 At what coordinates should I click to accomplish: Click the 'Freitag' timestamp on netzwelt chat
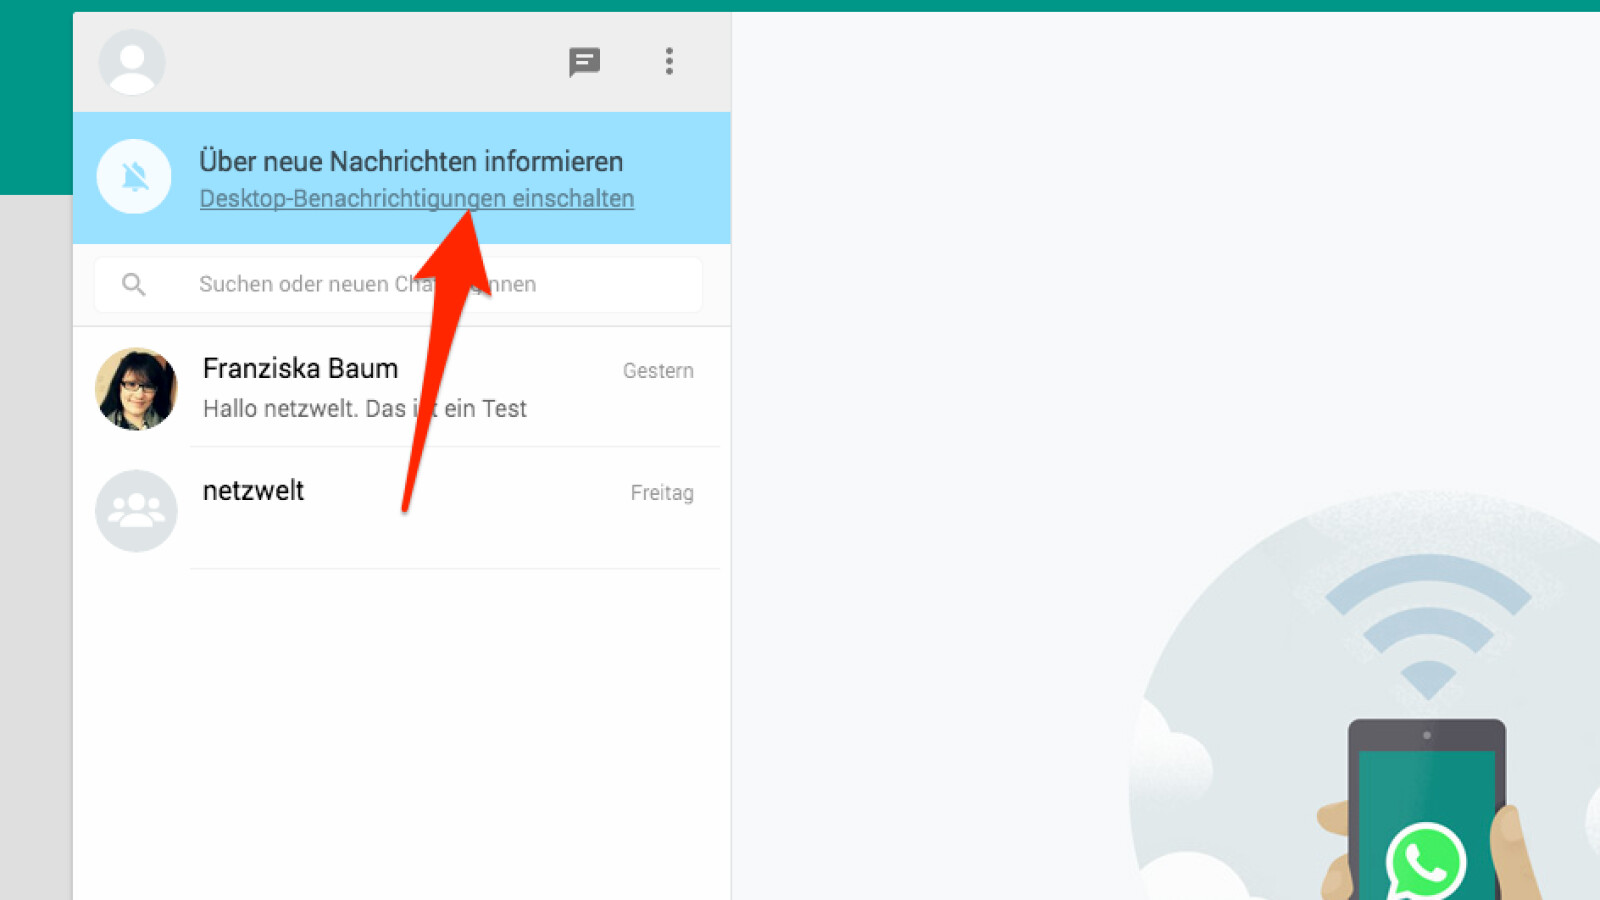click(x=662, y=493)
